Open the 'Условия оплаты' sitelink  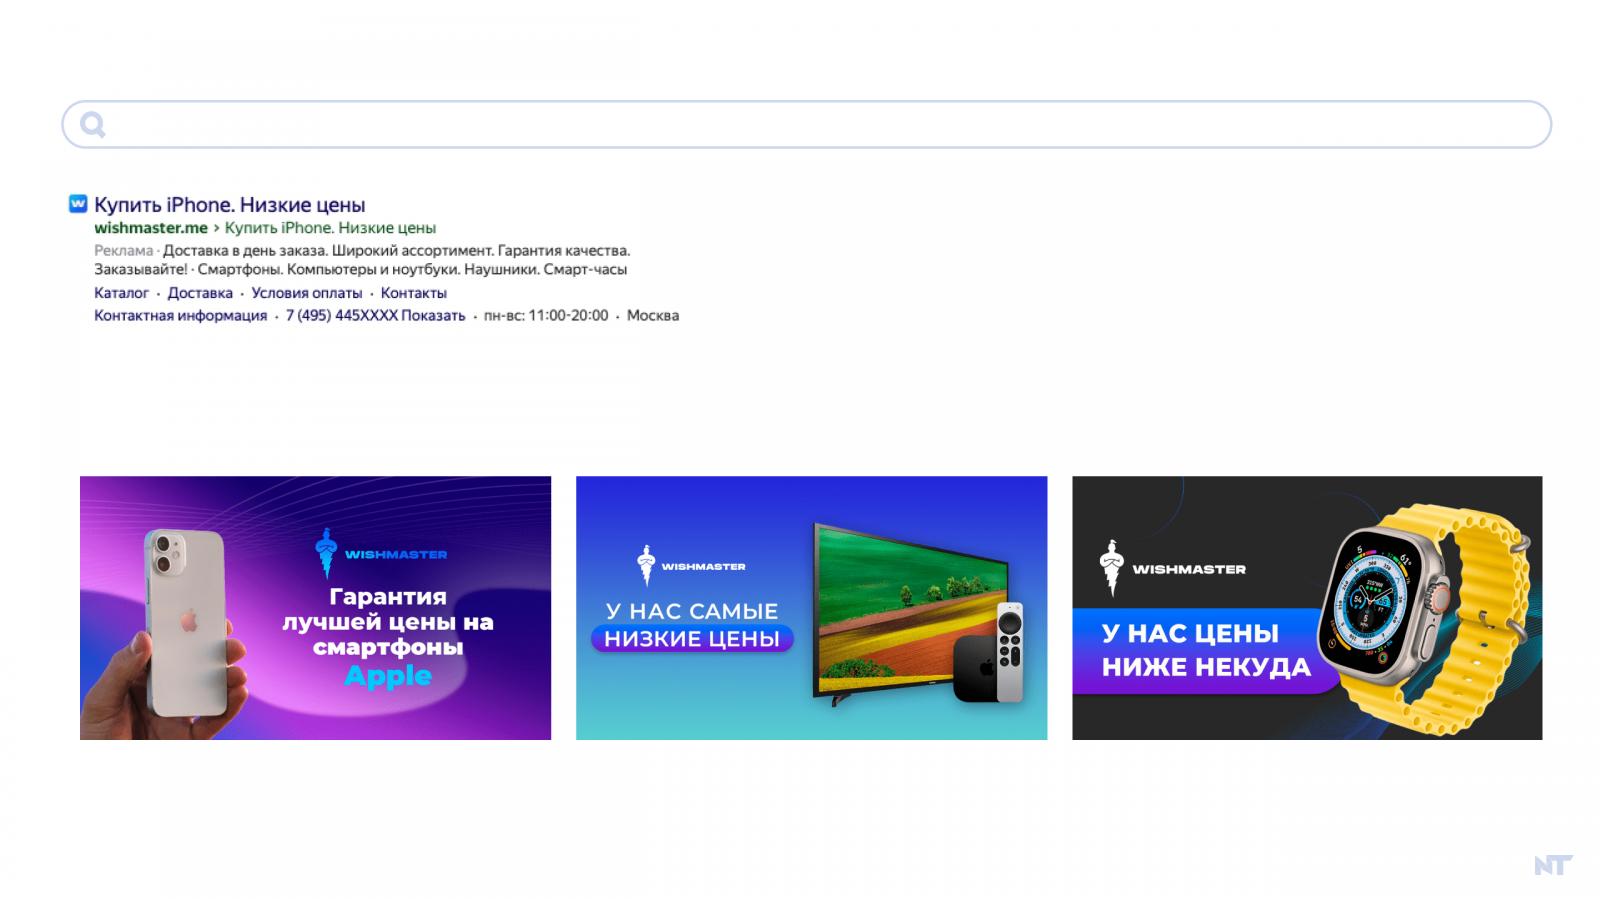[307, 293]
